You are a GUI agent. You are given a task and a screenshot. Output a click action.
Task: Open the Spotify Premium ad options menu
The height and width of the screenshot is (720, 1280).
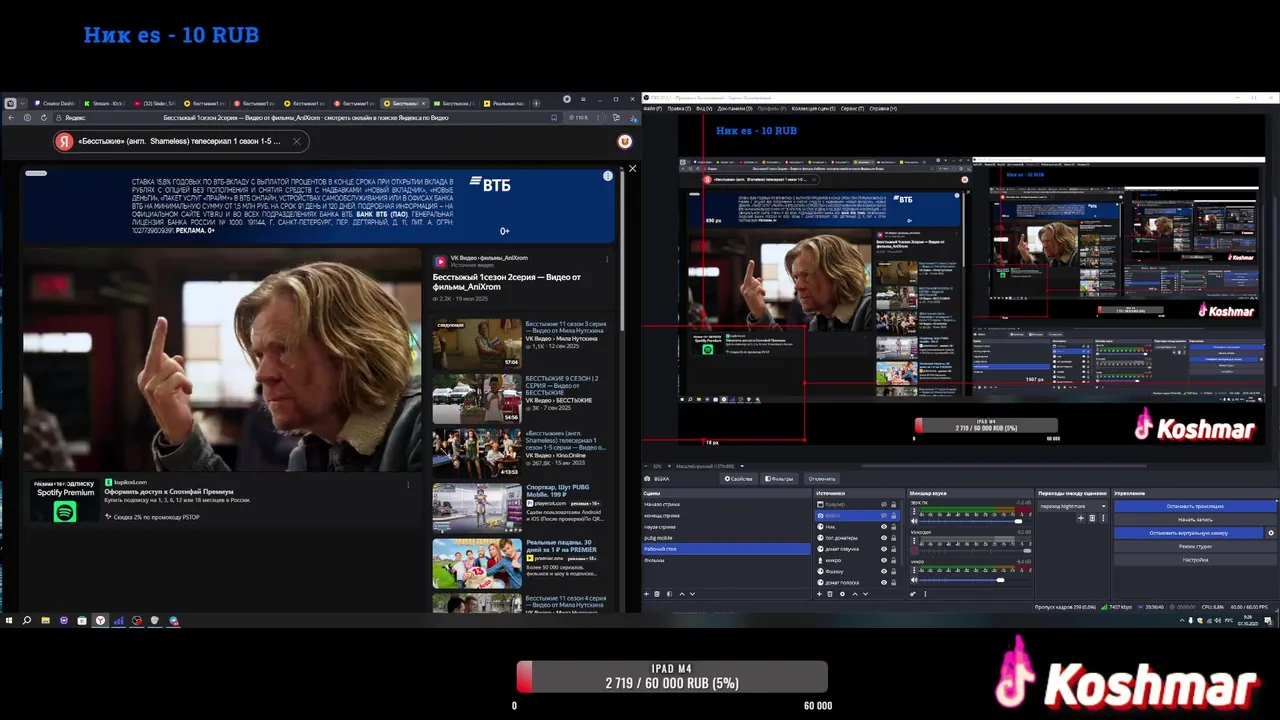pos(407,485)
